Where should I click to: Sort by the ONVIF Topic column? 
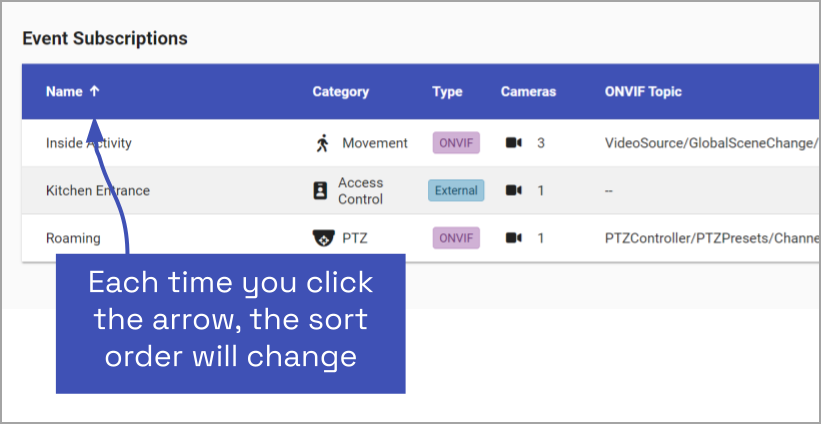pyautogui.click(x=643, y=91)
